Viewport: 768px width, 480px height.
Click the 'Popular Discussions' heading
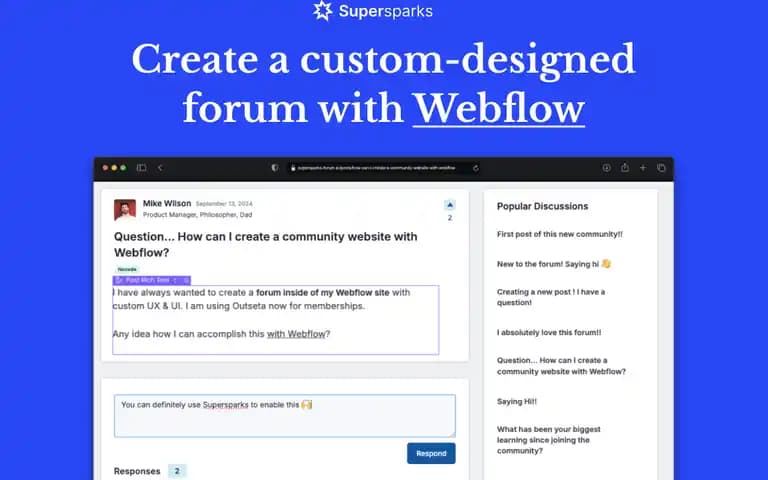pyautogui.click(x=542, y=206)
